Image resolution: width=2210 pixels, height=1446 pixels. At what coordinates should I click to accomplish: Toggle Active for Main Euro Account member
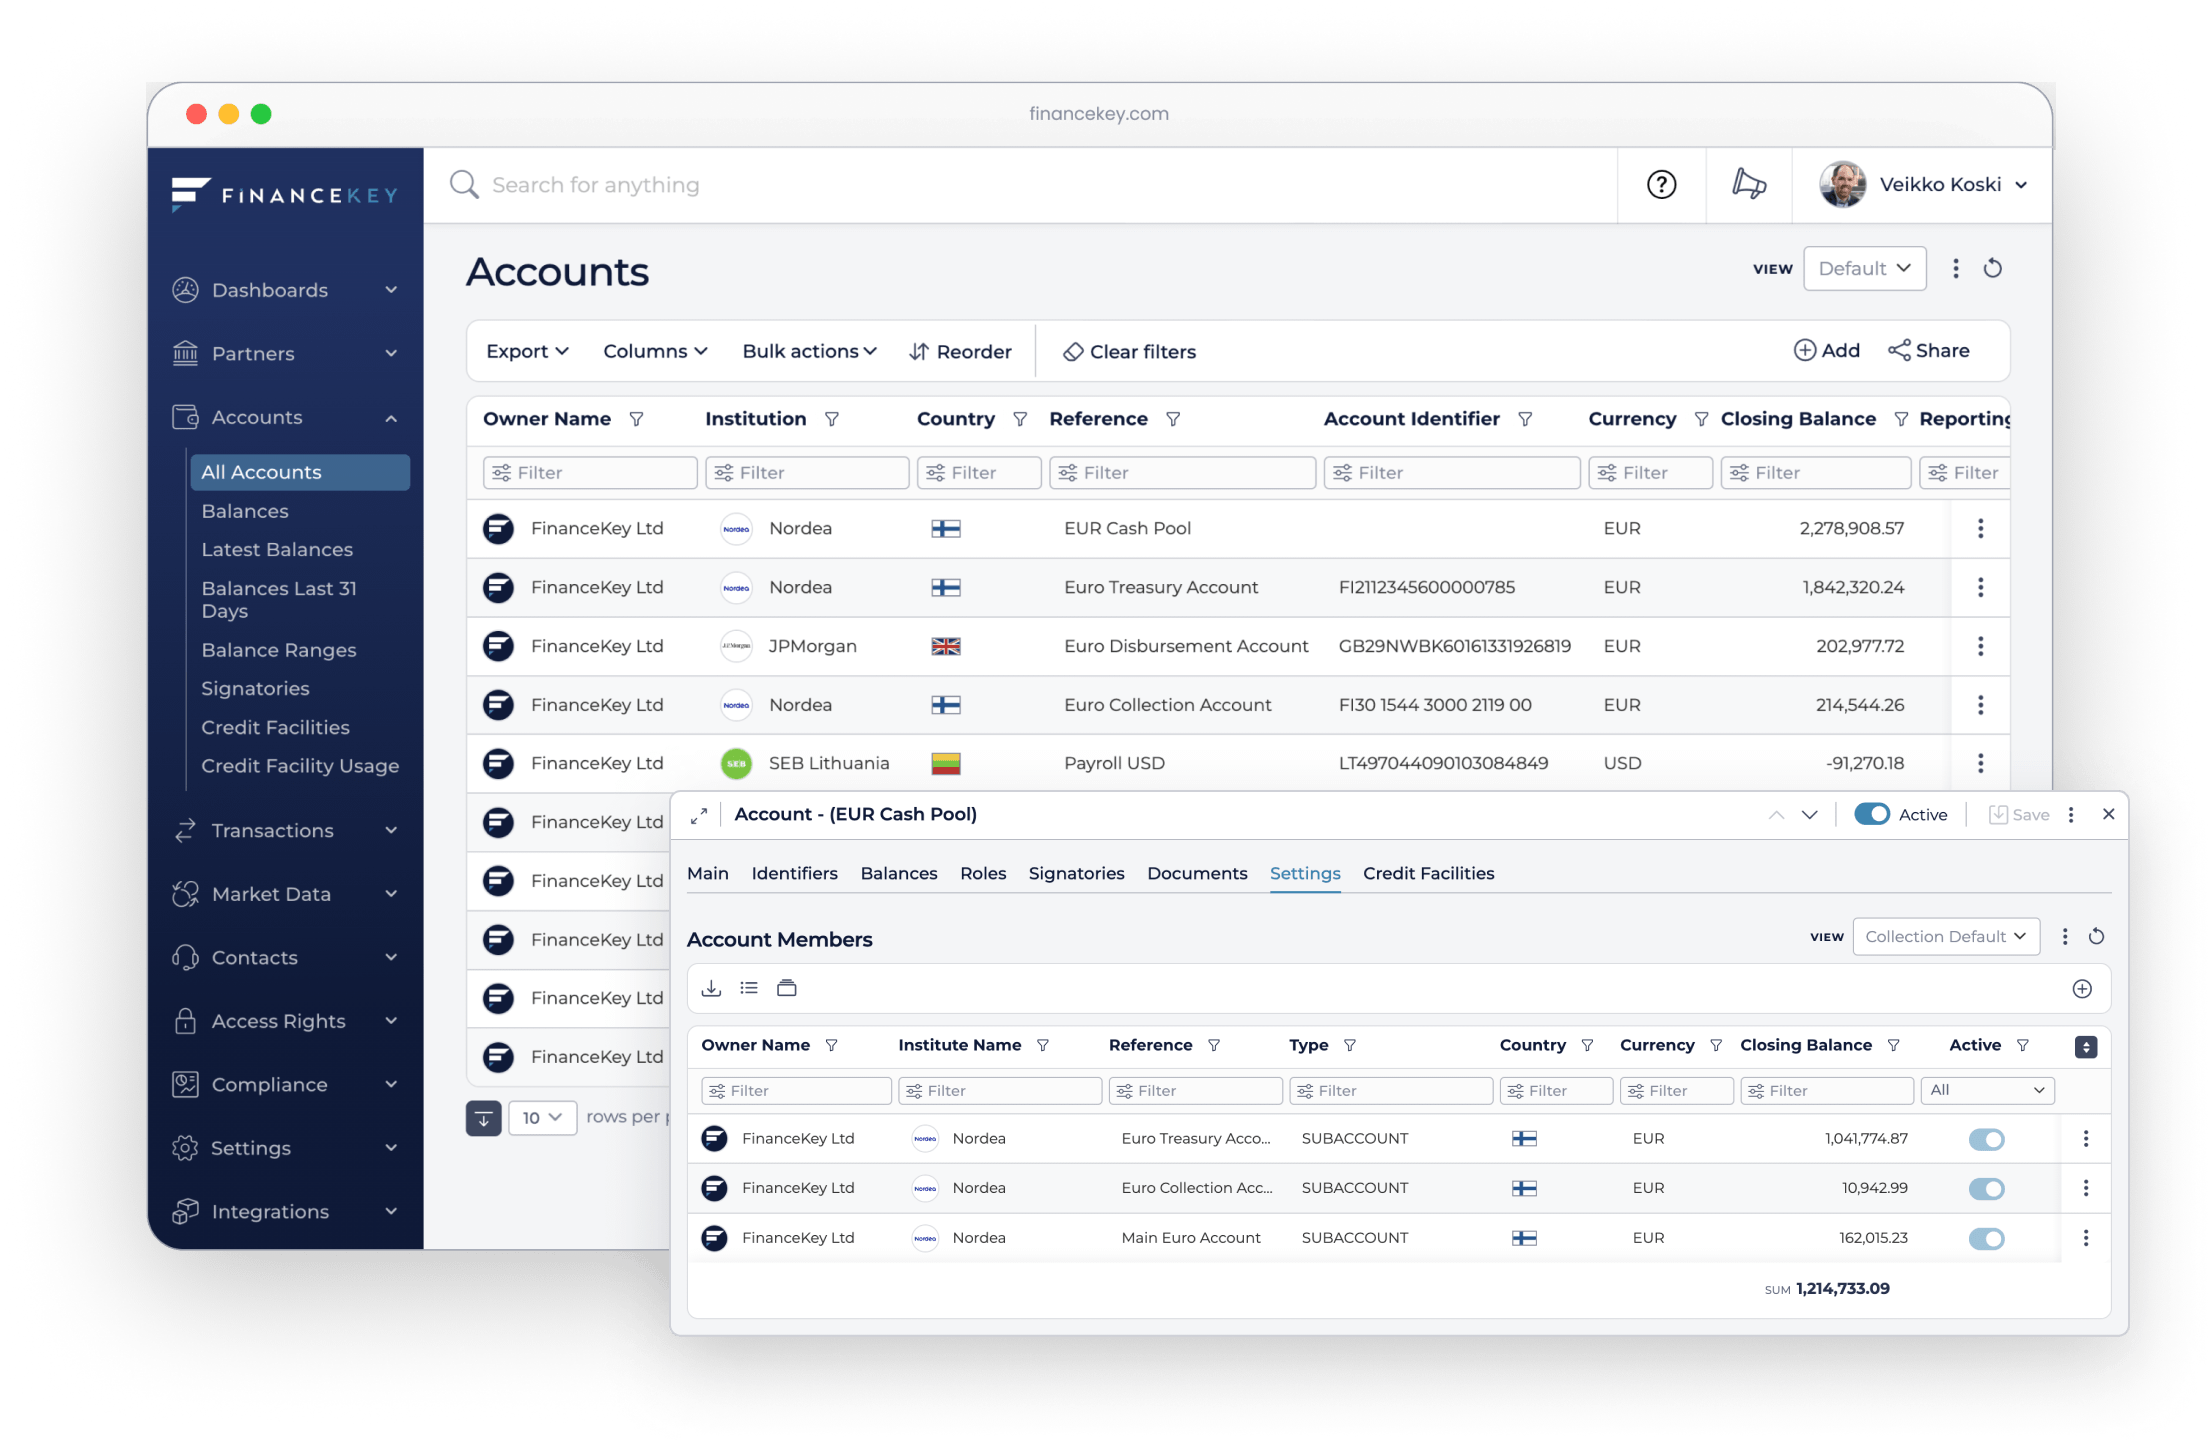pos(1986,1239)
